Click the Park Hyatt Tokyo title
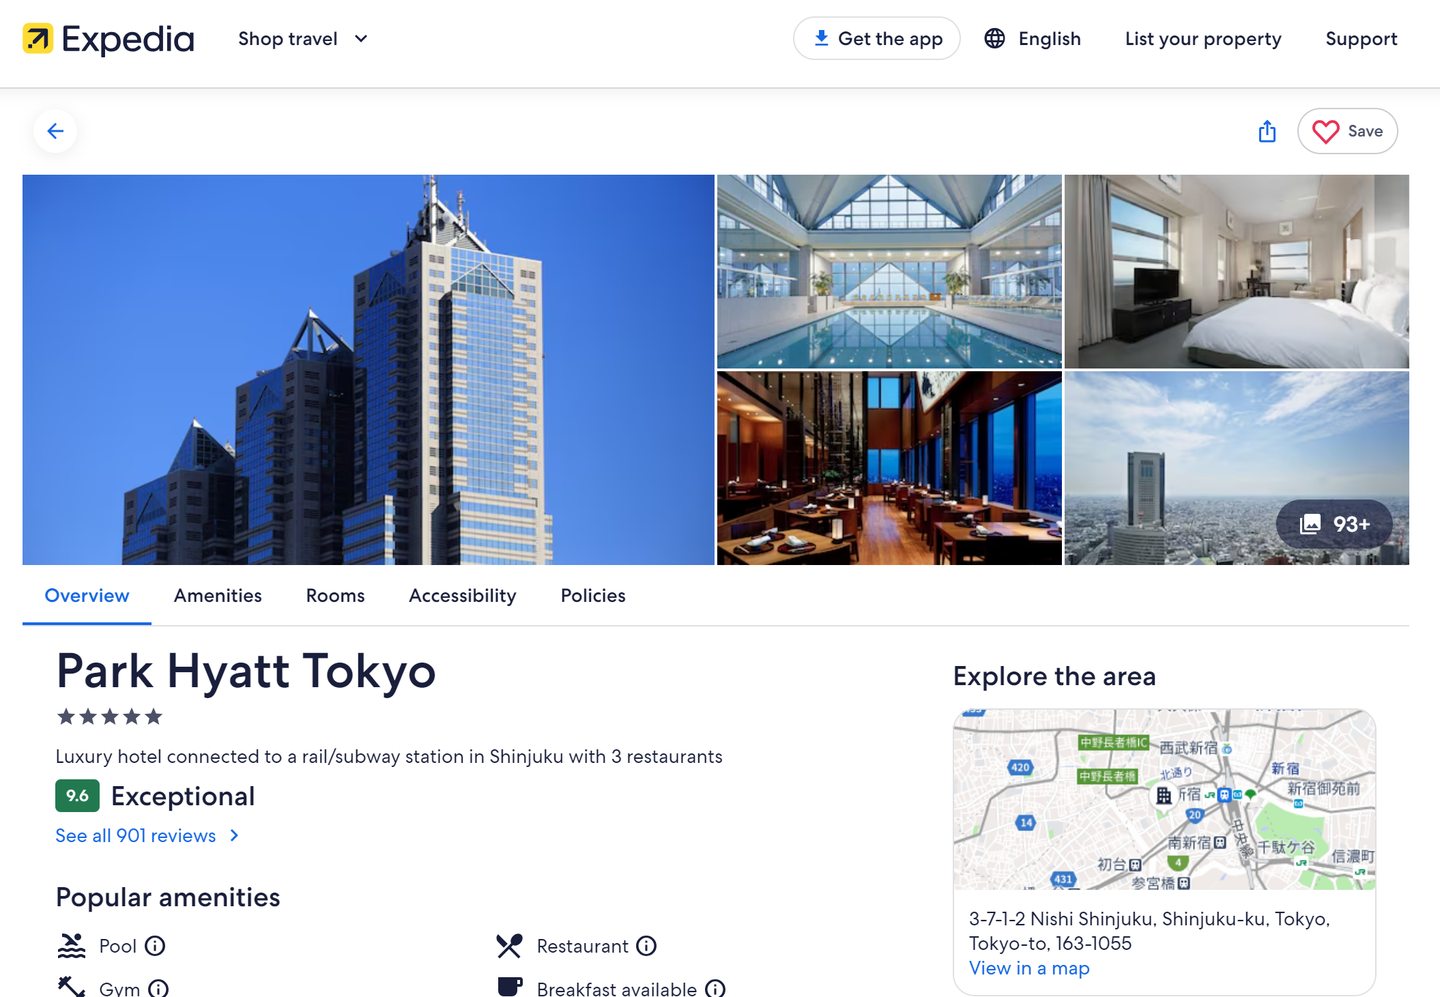Viewport: 1440px width, 997px height. point(246,671)
